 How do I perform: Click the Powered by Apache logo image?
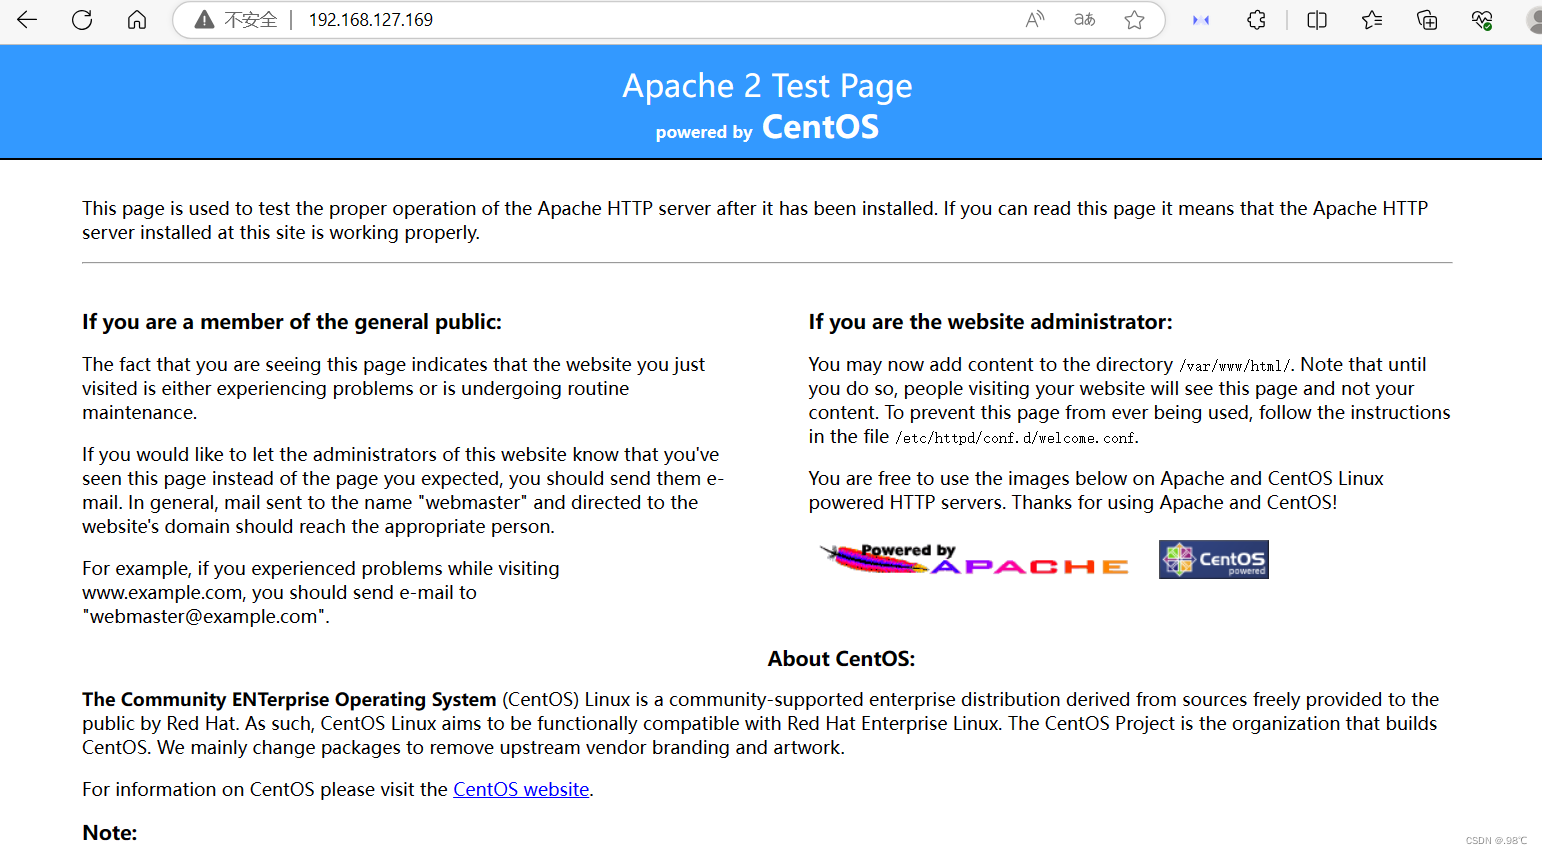(x=974, y=559)
